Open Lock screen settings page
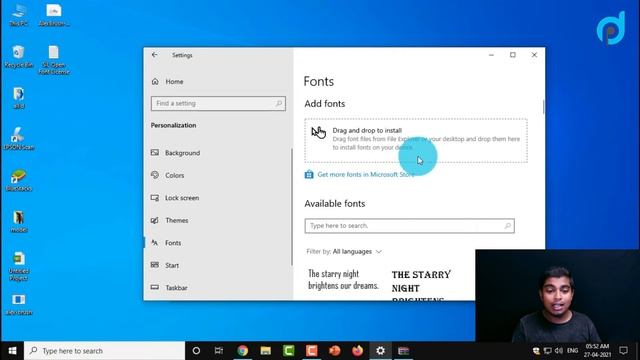This screenshot has width=640, height=360. (x=182, y=198)
